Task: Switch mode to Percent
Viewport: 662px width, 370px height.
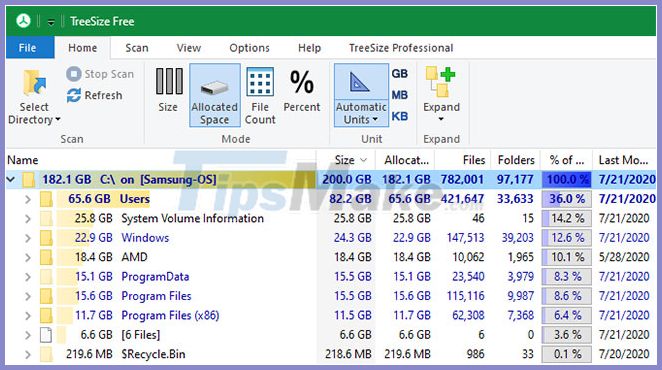Action: [x=302, y=90]
